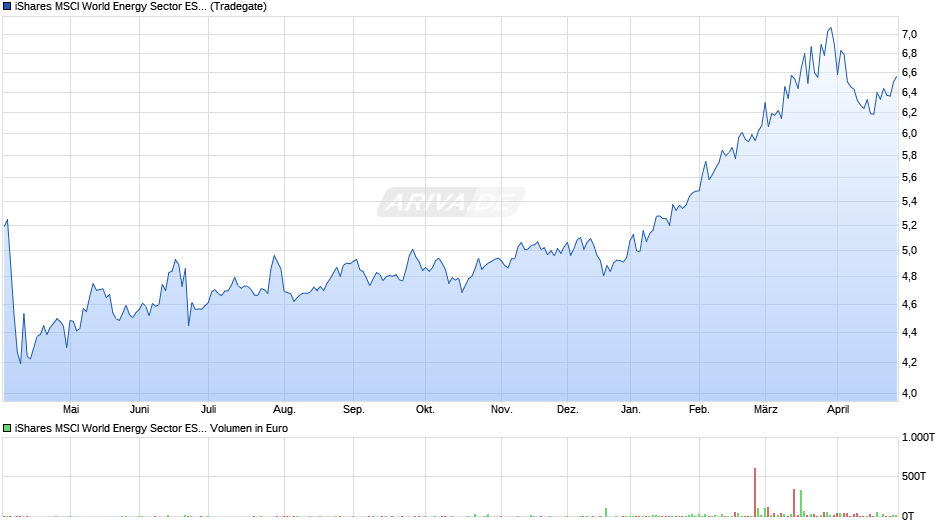Viewport: 940px width, 526px height.
Task: Click the 4,2 price axis value
Action: click(909, 362)
